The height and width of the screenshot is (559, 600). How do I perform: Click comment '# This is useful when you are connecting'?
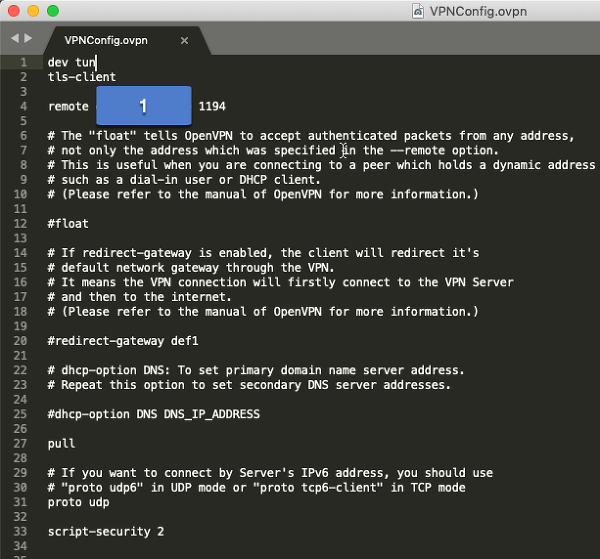point(321,165)
